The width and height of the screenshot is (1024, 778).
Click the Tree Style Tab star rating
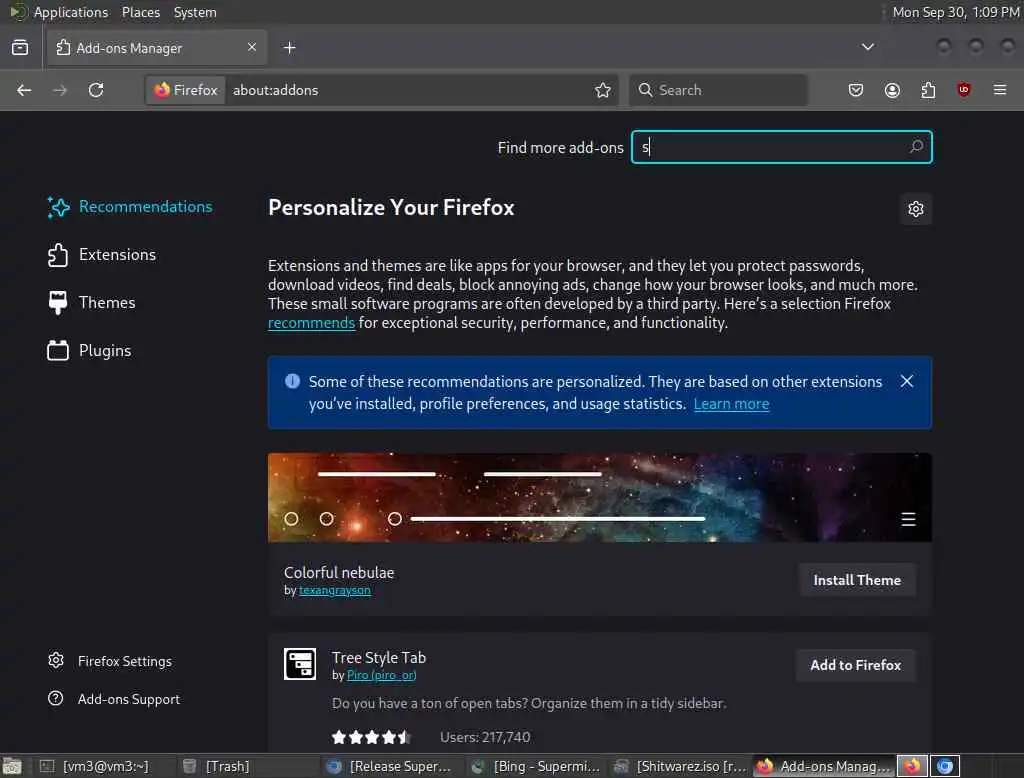coord(372,737)
